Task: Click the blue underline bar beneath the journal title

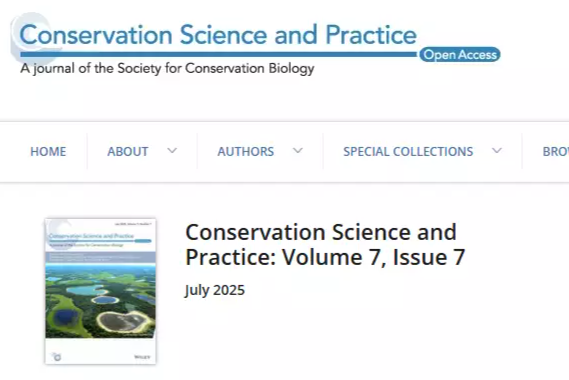Action: click(x=219, y=54)
